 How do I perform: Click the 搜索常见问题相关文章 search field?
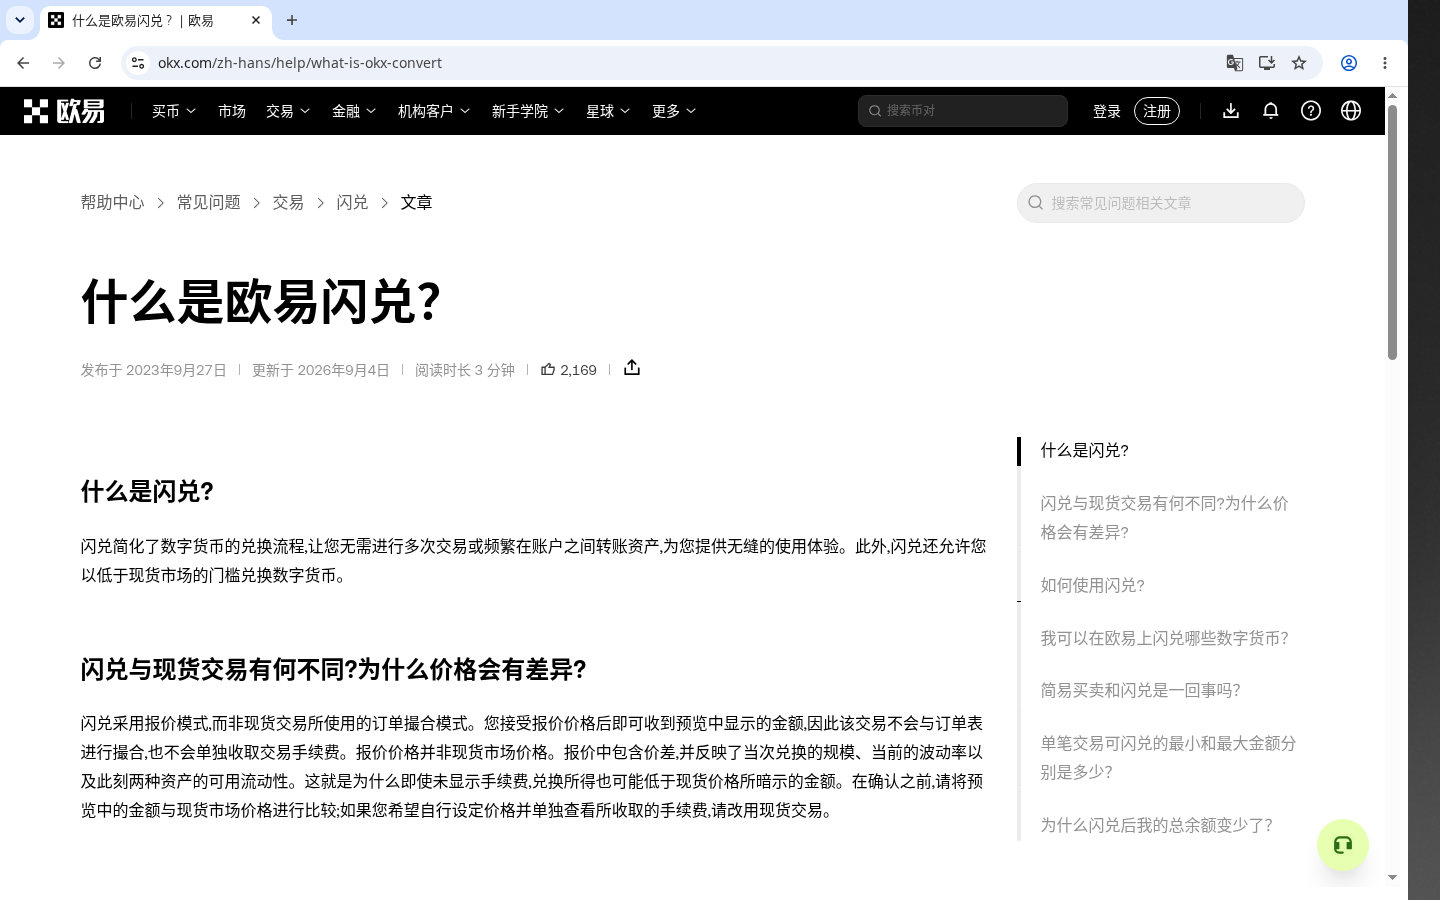pyautogui.click(x=1161, y=203)
